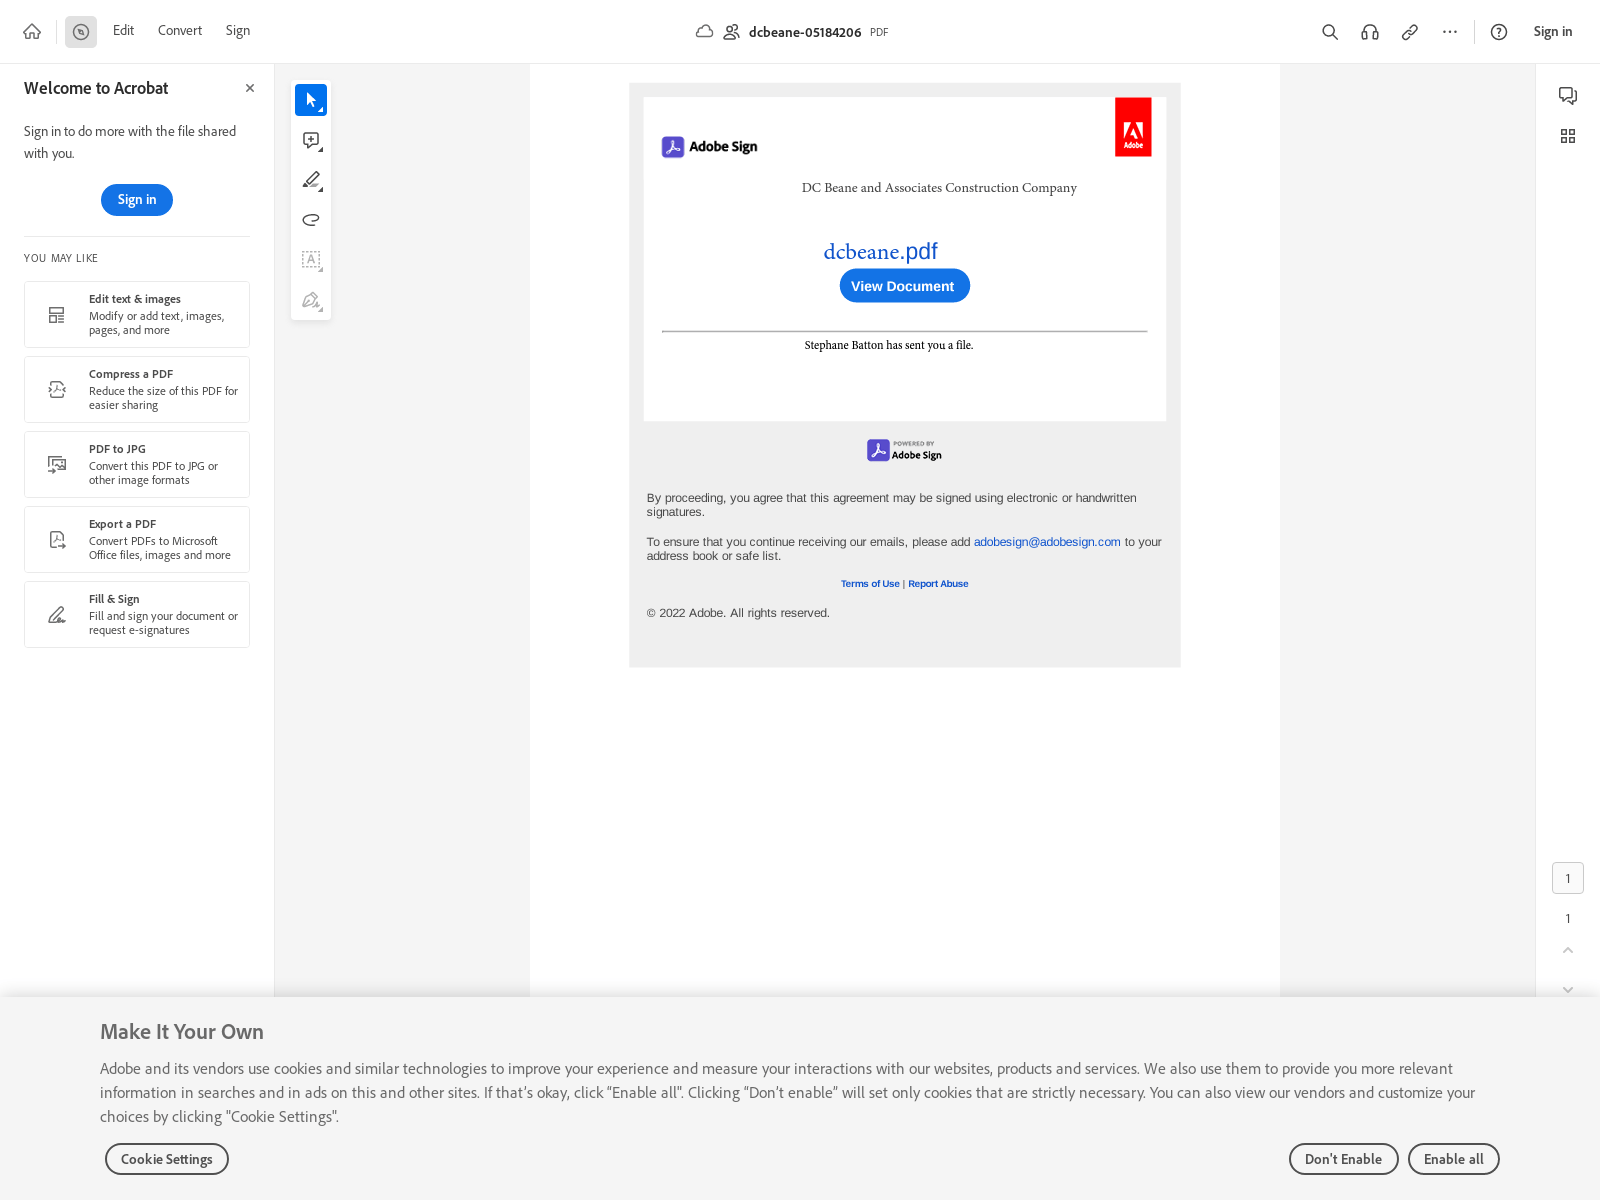Image resolution: width=1600 pixels, height=1200 pixels.
Task: Click the headphones read aloud icon
Action: [x=1370, y=32]
